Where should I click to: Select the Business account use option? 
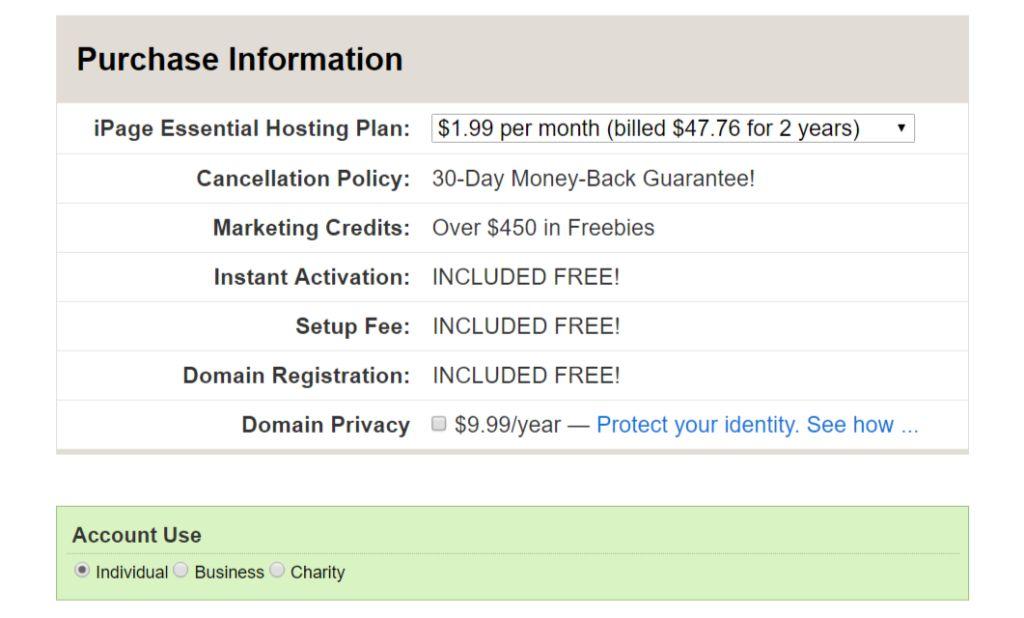(180, 572)
